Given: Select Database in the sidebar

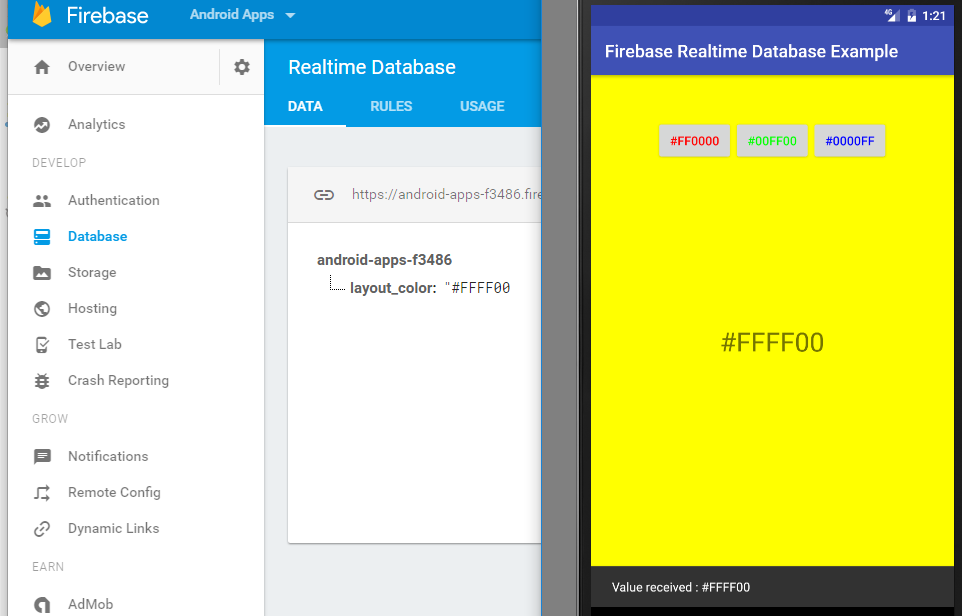Looking at the screenshot, I should (98, 236).
